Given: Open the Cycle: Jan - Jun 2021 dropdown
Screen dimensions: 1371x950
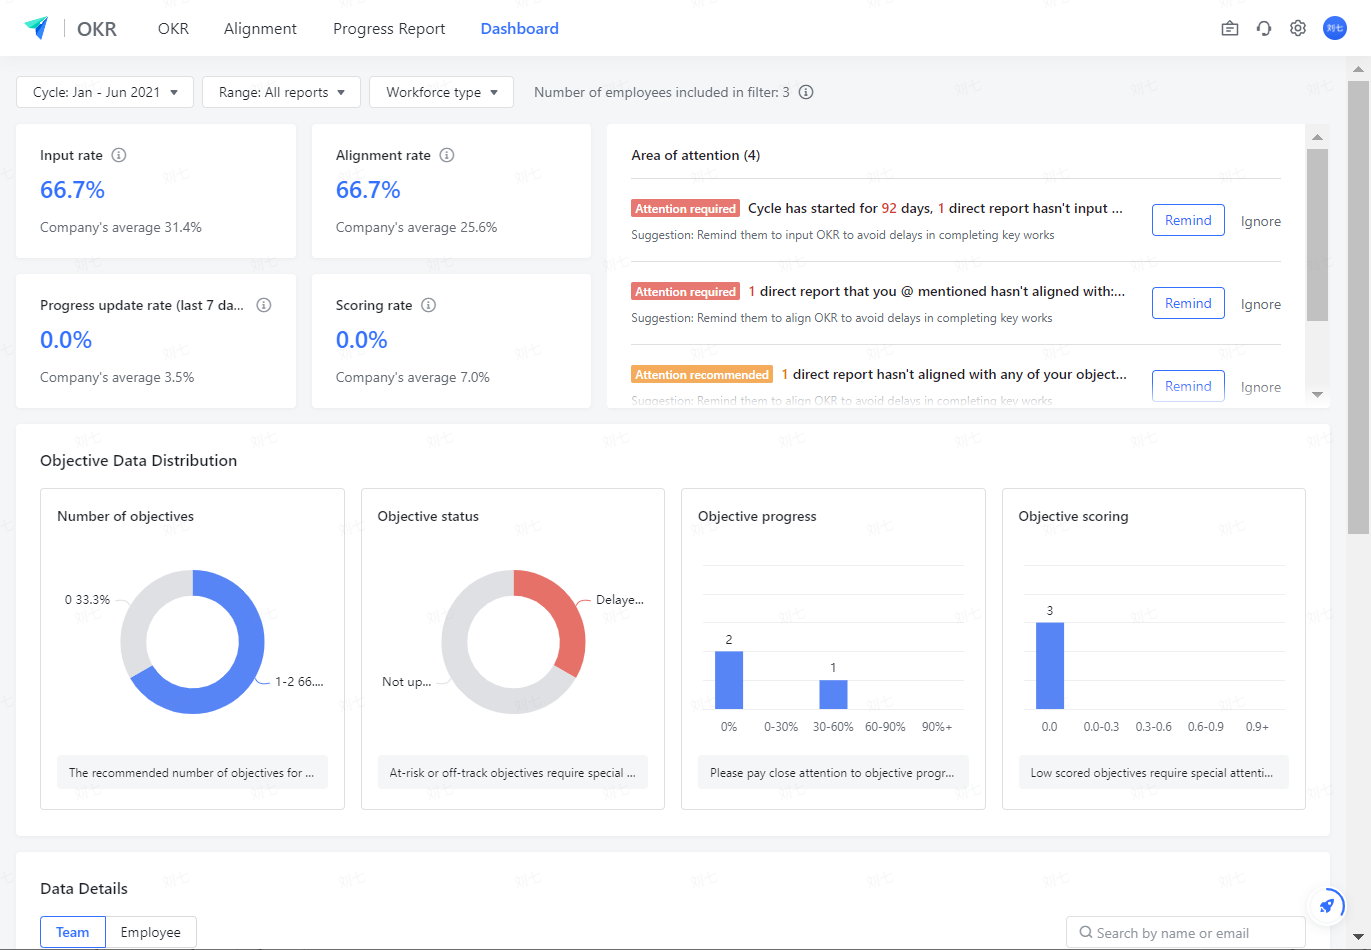Looking at the screenshot, I should tap(105, 92).
